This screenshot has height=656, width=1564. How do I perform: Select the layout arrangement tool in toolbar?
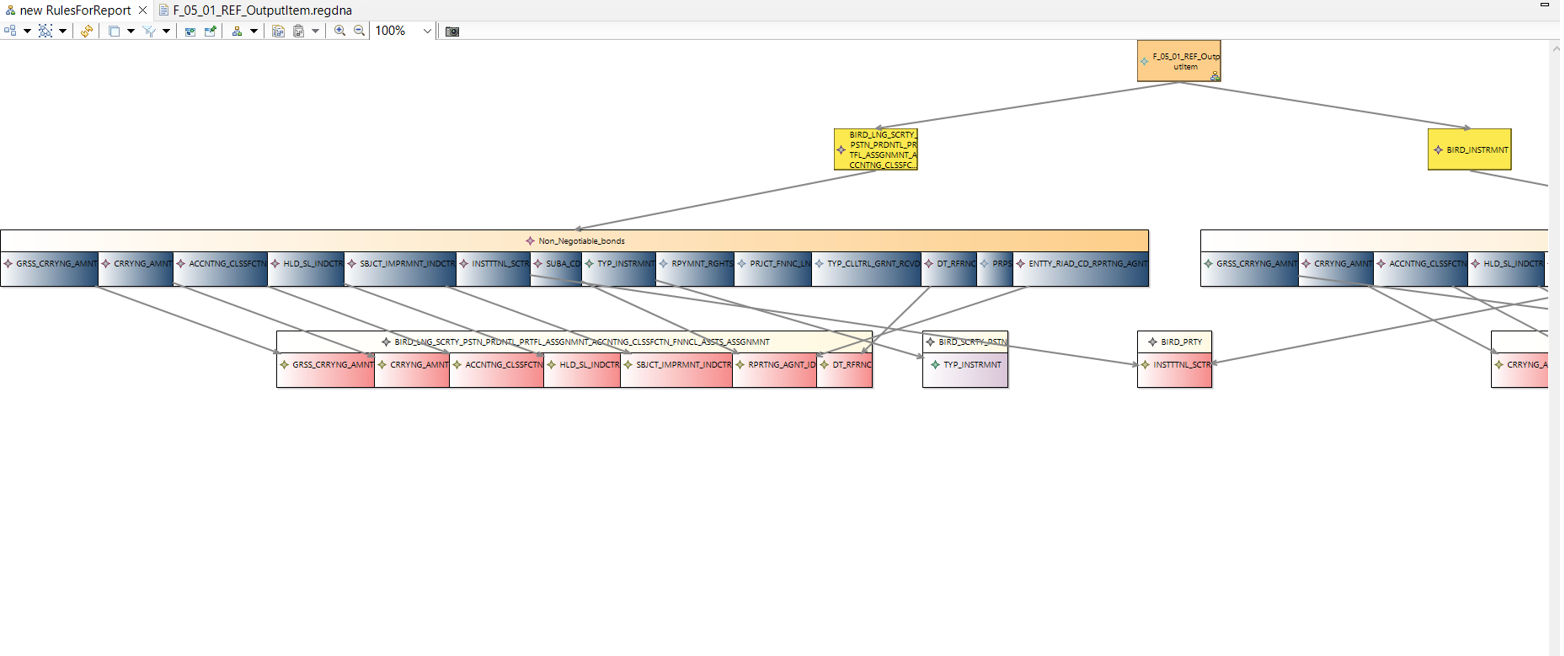(x=9, y=31)
